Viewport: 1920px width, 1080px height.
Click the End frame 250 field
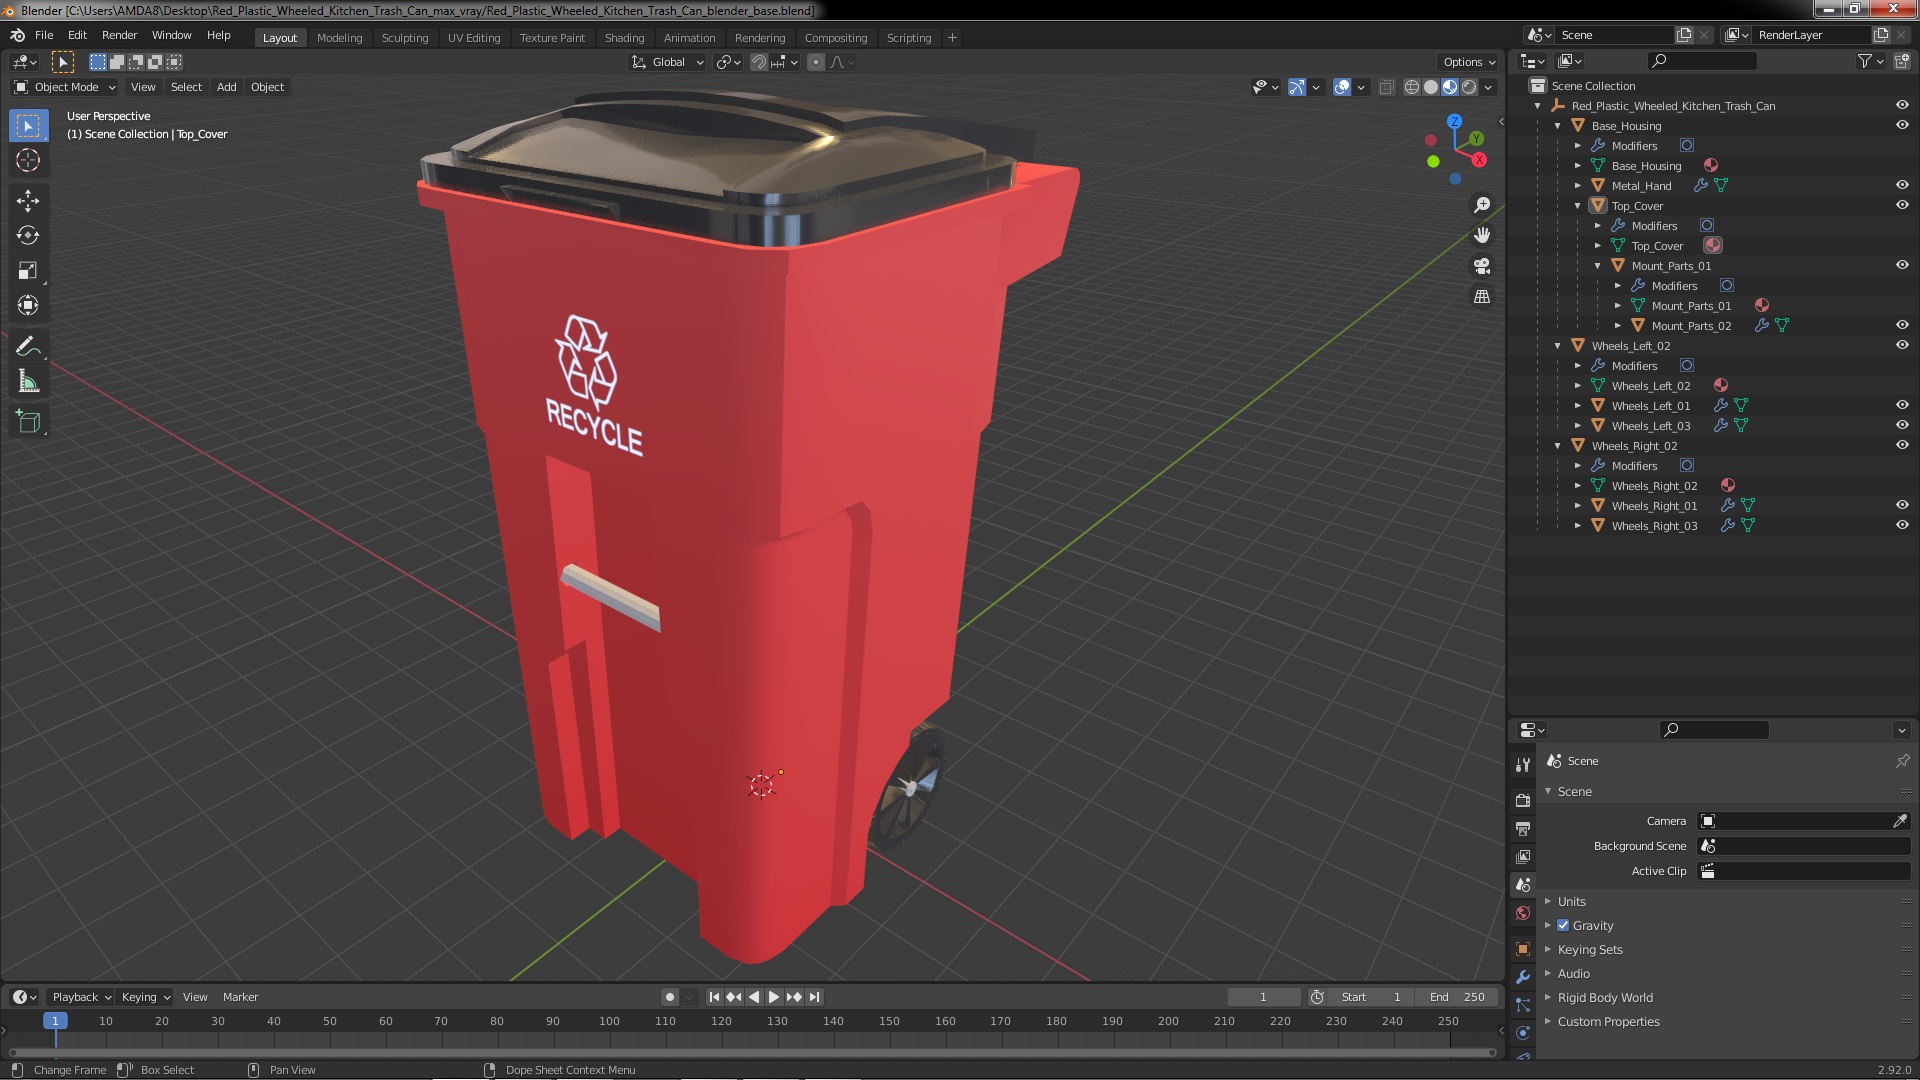point(1457,997)
